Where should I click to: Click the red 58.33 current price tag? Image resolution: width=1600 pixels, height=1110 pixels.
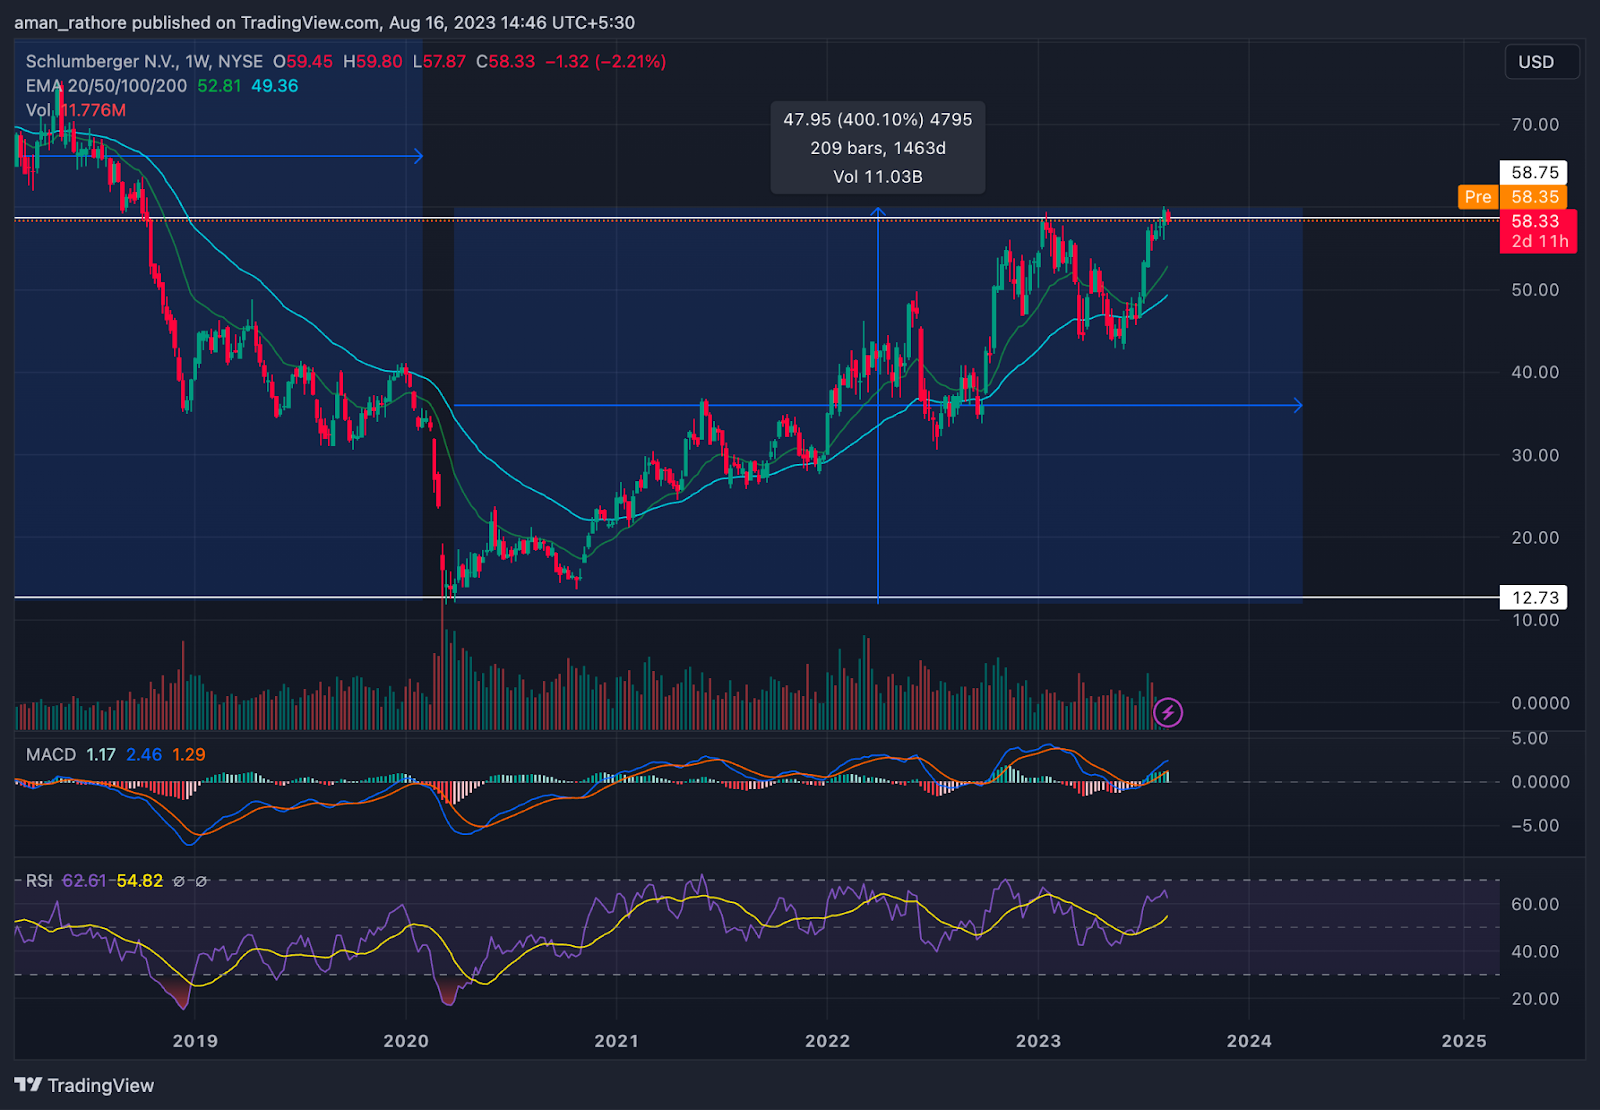[x=1538, y=231]
